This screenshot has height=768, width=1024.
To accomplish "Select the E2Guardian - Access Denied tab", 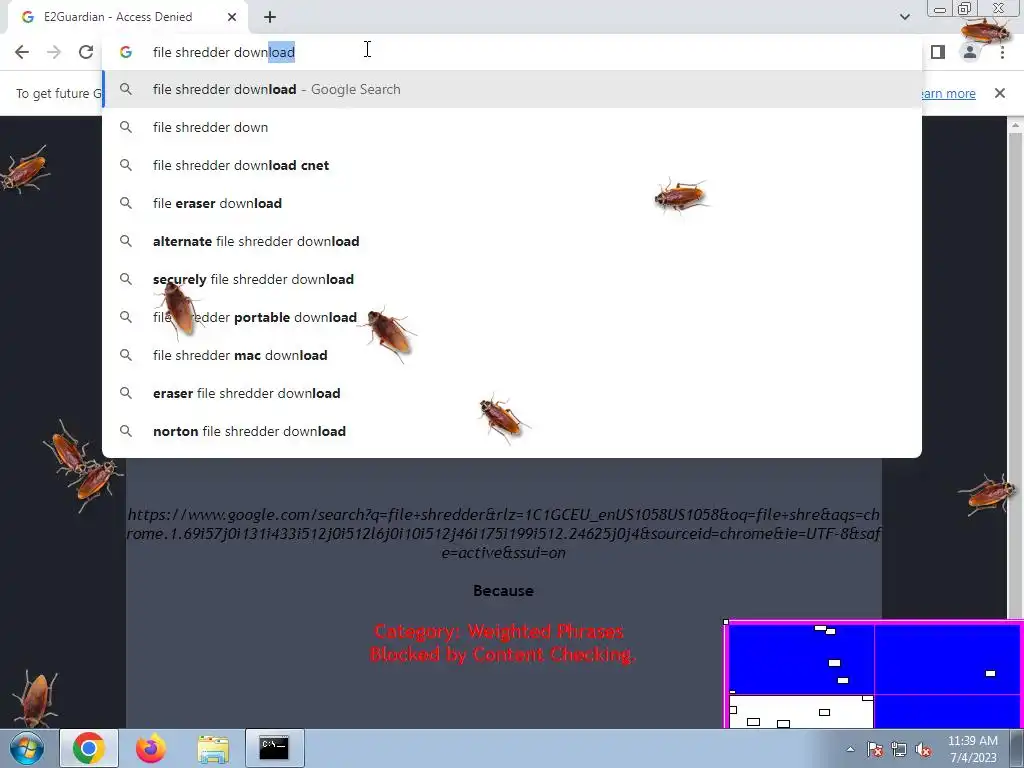I will (127, 17).
